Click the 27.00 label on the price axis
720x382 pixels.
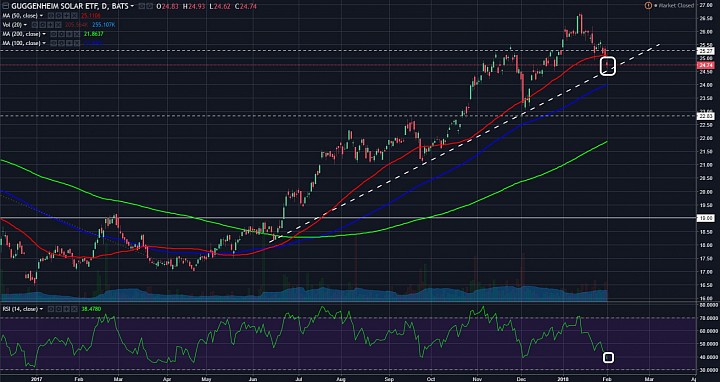[x=706, y=5]
